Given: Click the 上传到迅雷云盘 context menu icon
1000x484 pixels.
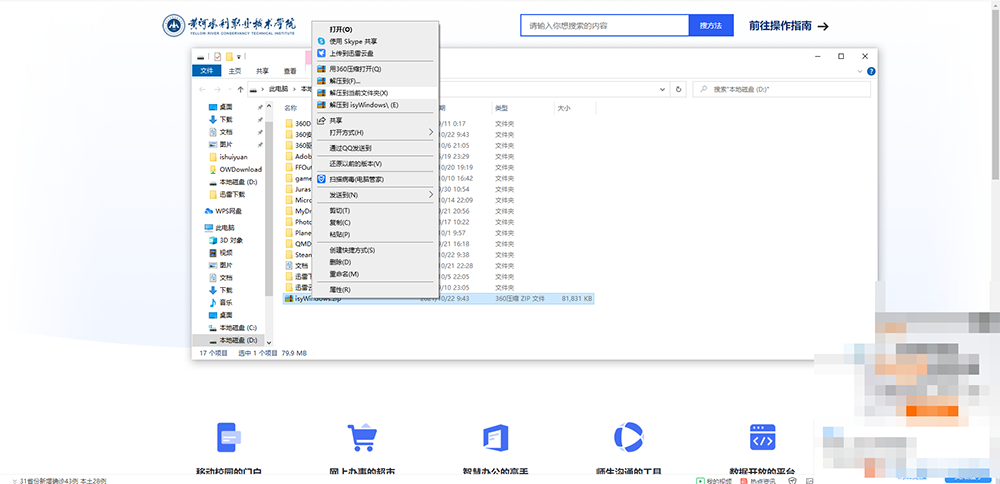Looking at the screenshot, I should 321,53.
